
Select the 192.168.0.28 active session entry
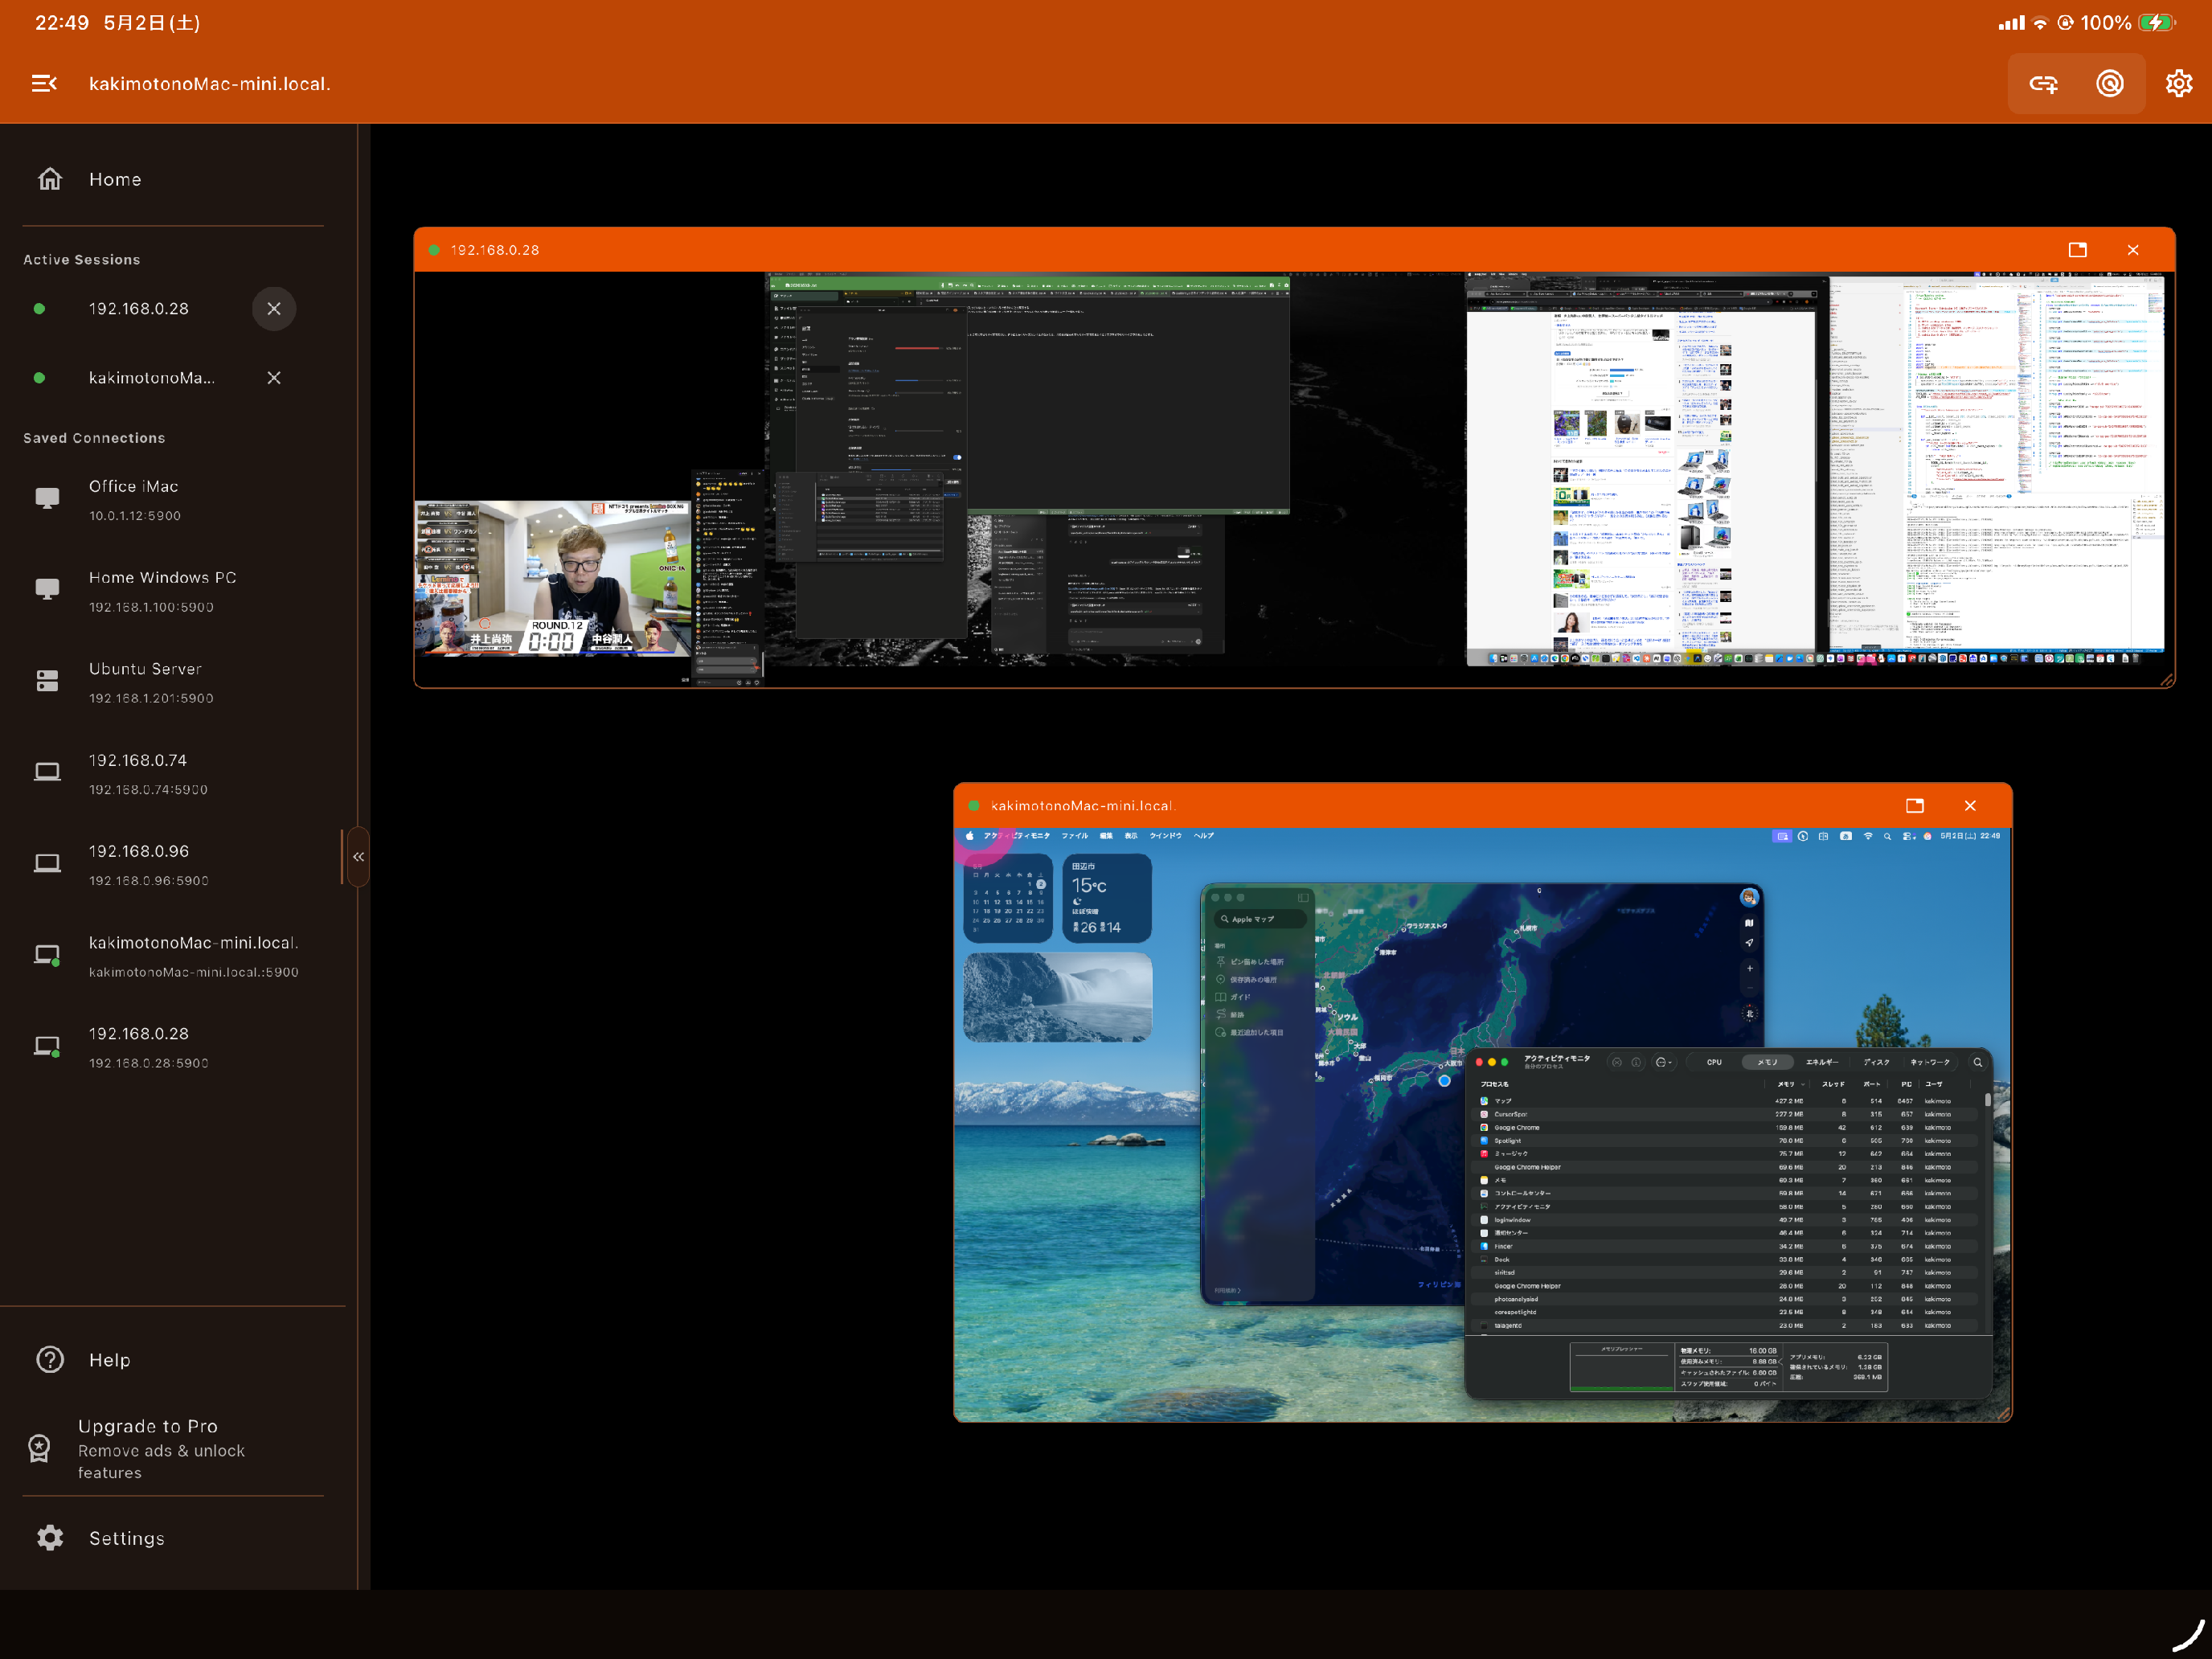pos(139,309)
